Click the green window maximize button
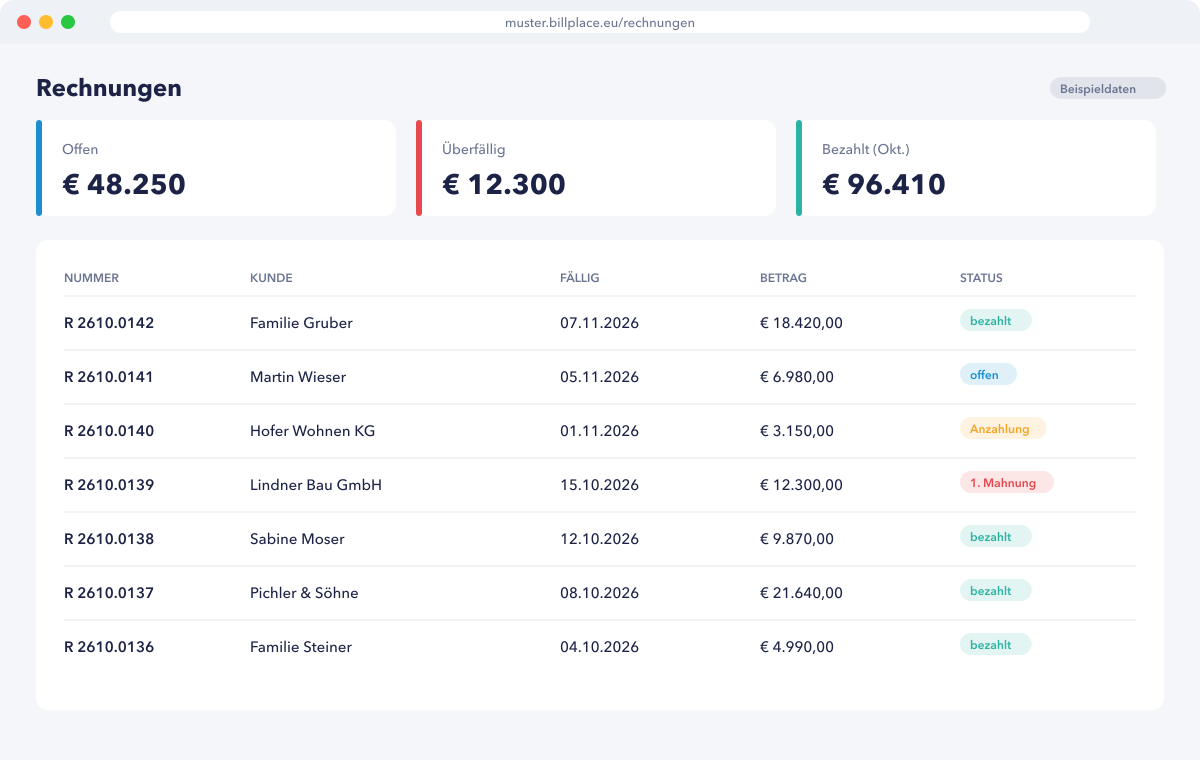The height and width of the screenshot is (760, 1200). coord(68,22)
